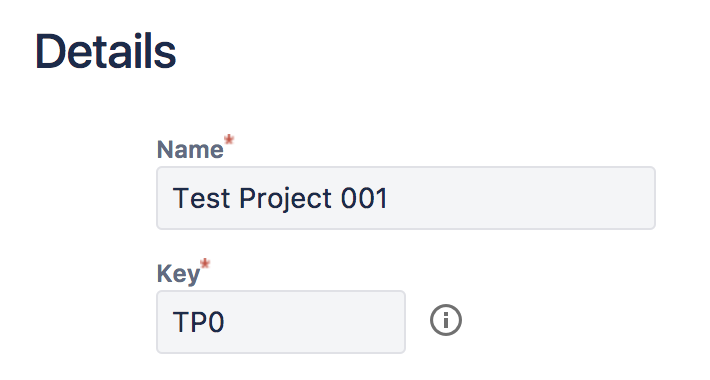The width and height of the screenshot is (710, 380).
Task: Click the final '1' in project name
Action: click(x=381, y=198)
